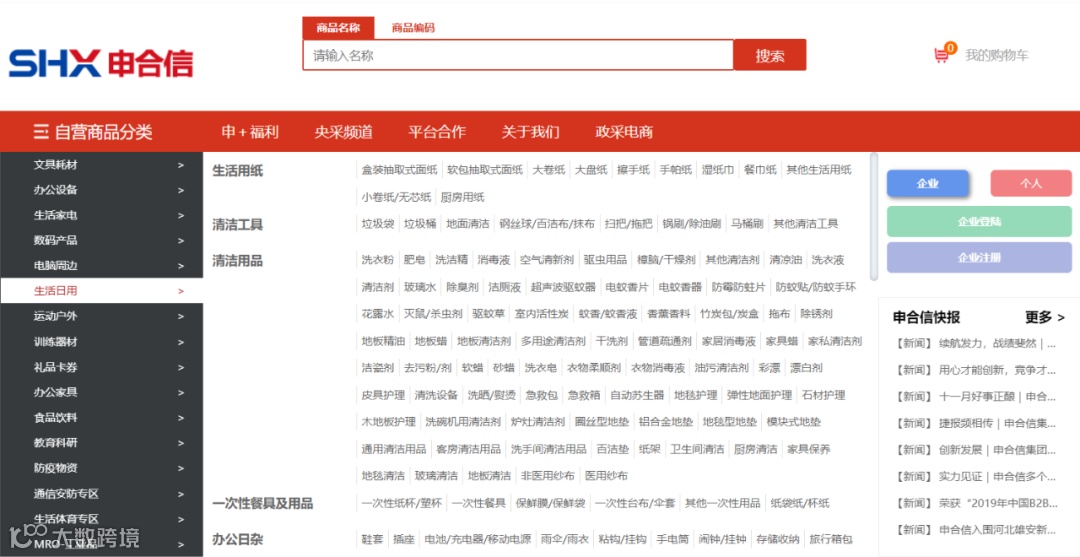Select the 商品名称 search tab
Screen dimensions: 1080x557
(x=338, y=28)
